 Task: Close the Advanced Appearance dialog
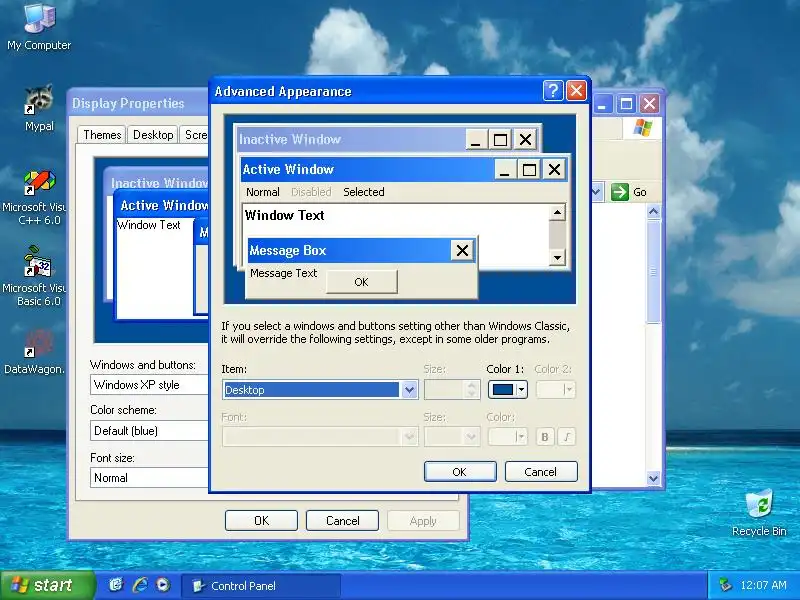pyautogui.click(x=577, y=91)
